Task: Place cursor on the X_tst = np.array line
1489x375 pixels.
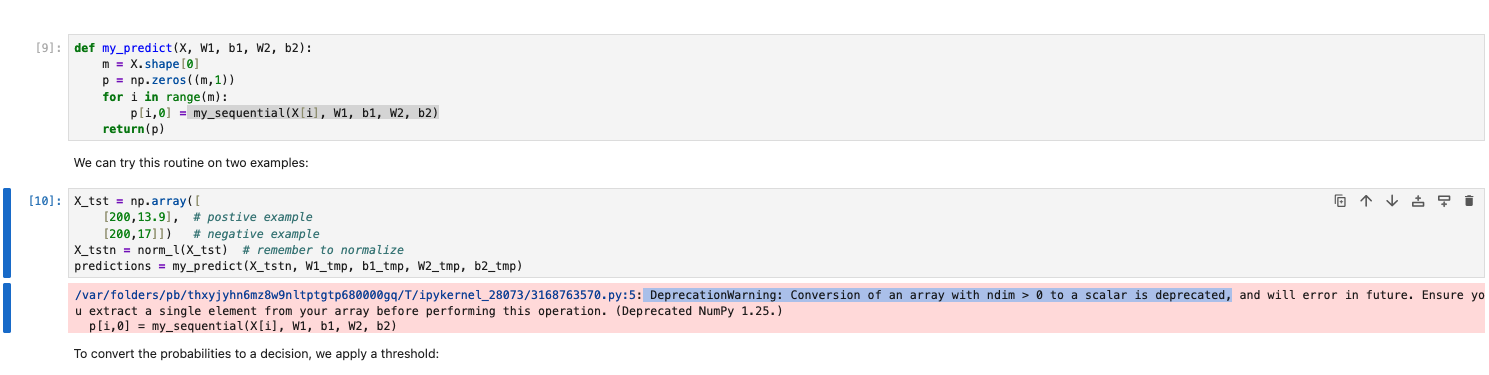Action: pos(138,201)
